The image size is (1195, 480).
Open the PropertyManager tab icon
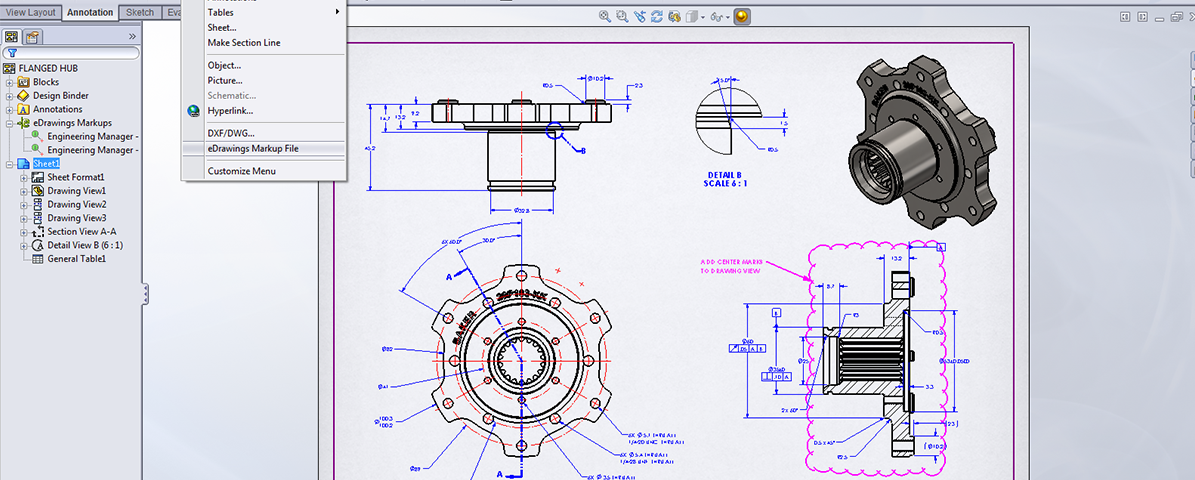pos(32,36)
